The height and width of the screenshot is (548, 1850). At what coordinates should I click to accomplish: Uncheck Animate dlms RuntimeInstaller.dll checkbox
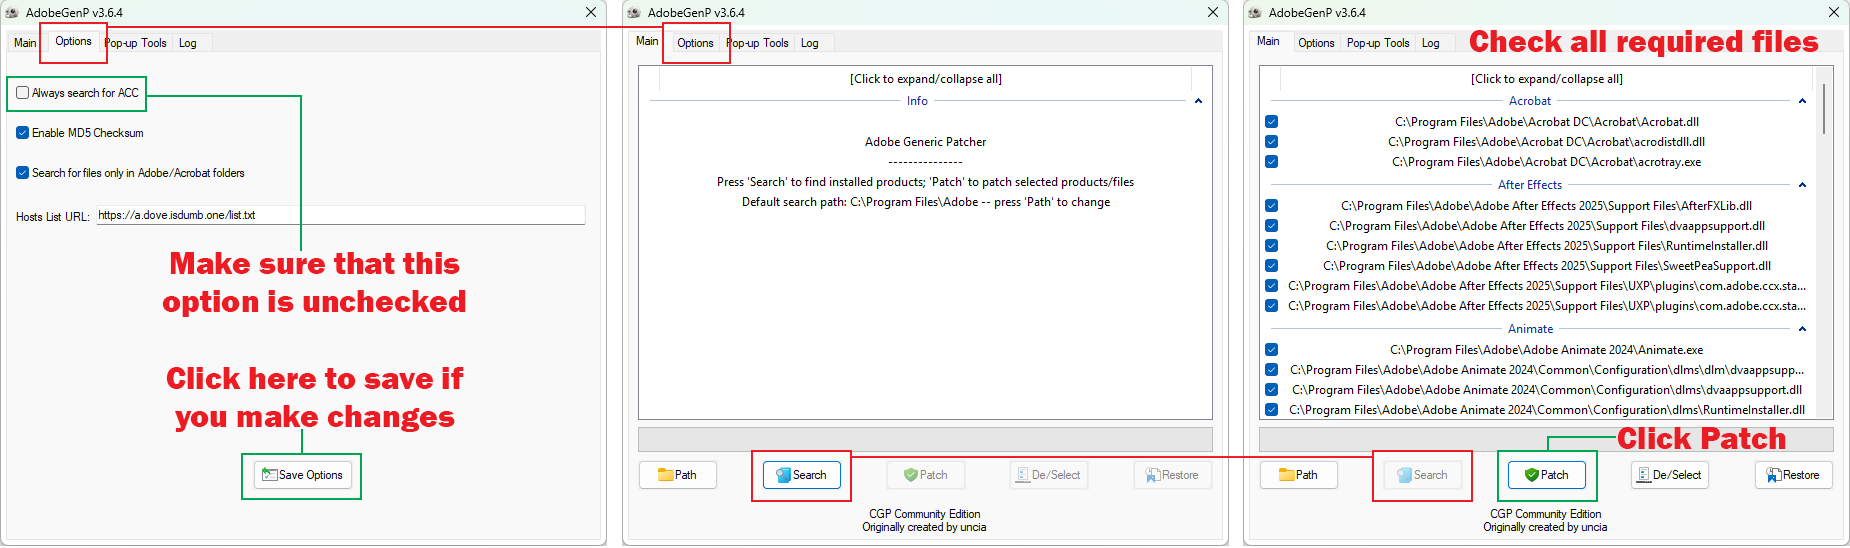click(x=1271, y=410)
